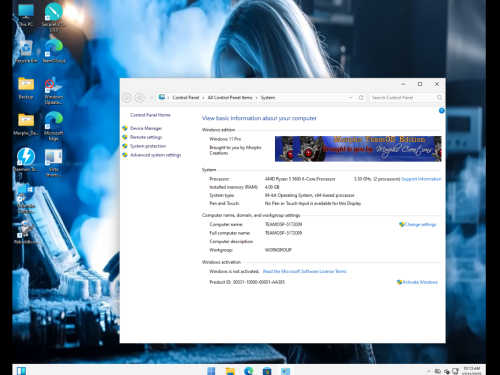Open Device Manager from the sidebar
The width and height of the screenshot is (500, 375).
(x=146, y=128)
